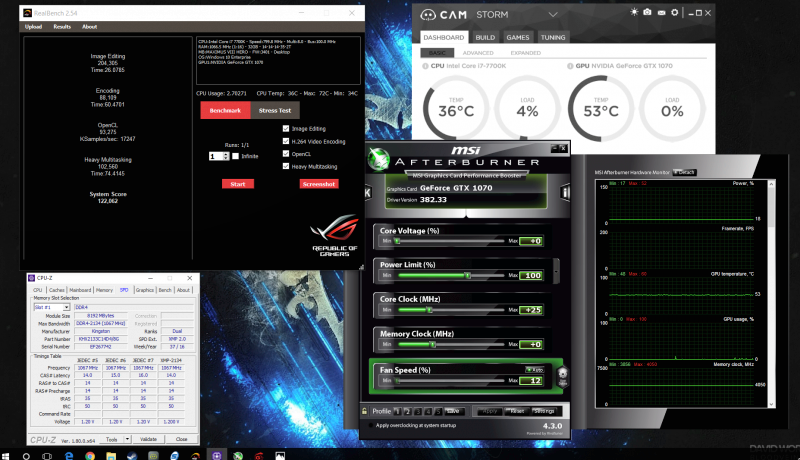Open CAM messages envelope icon
Image resolution: width=800 pixels, height=460 pixels.
point(661,13)
